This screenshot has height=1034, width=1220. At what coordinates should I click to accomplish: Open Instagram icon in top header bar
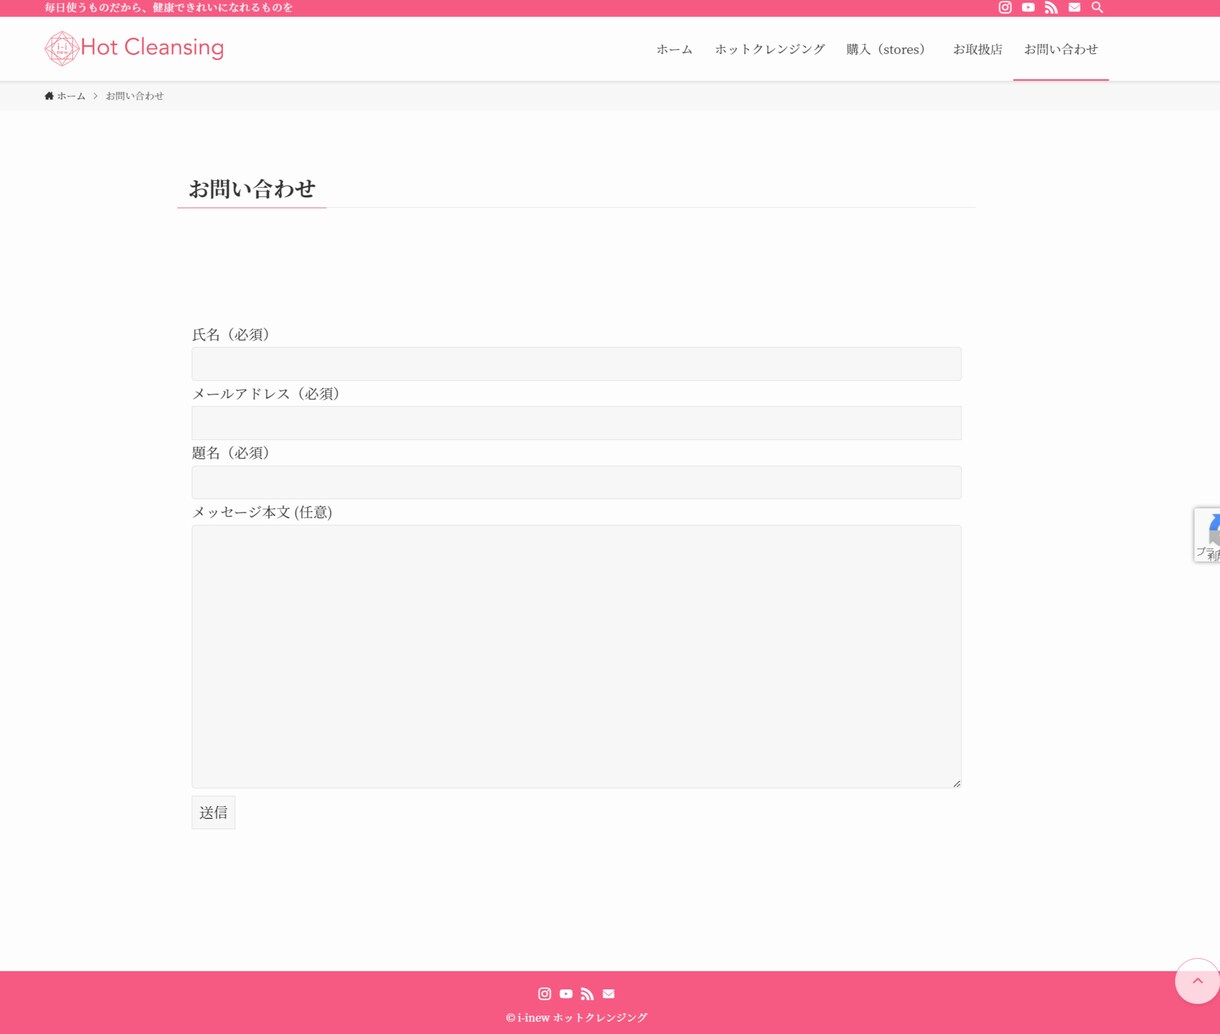tap(1005, 7)
